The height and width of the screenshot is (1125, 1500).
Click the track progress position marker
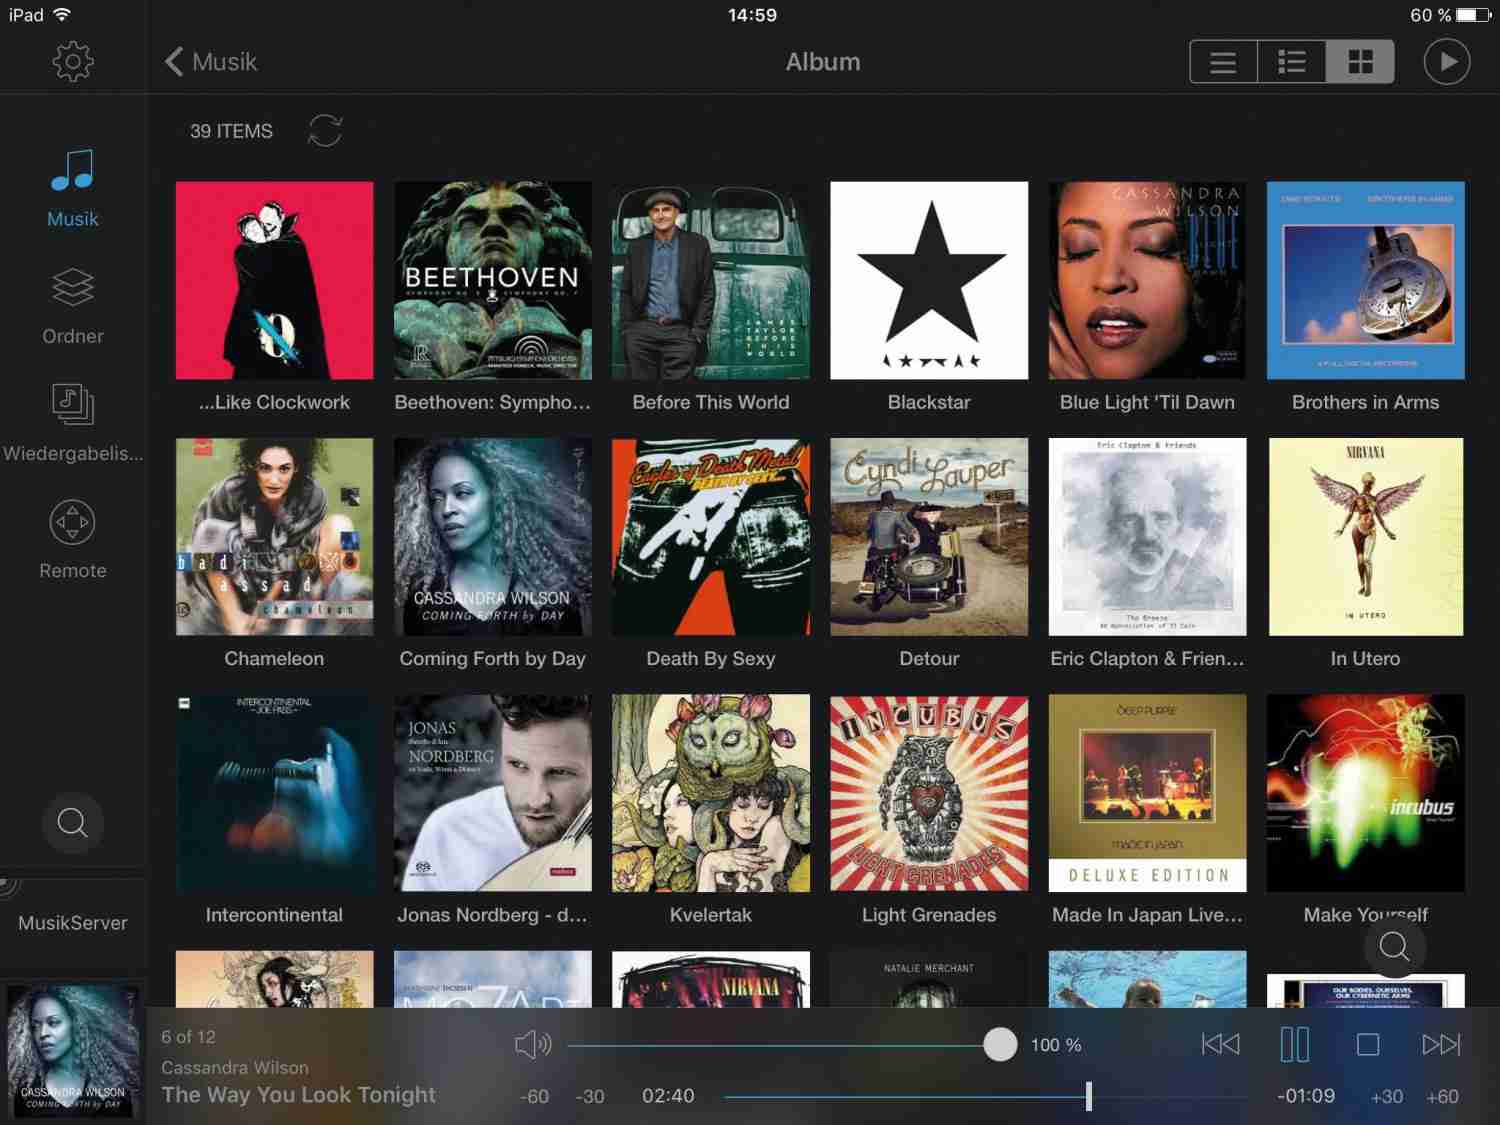[1089, 1096]
